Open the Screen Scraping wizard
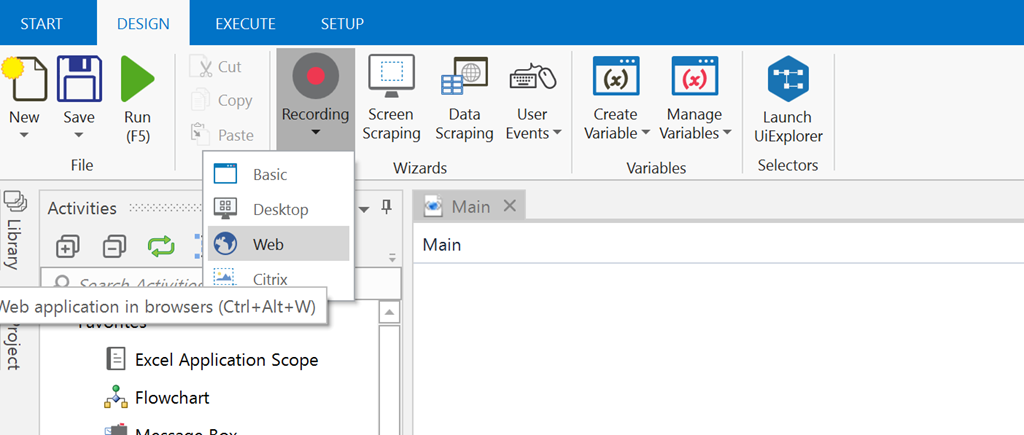 (x=391, y=98)
